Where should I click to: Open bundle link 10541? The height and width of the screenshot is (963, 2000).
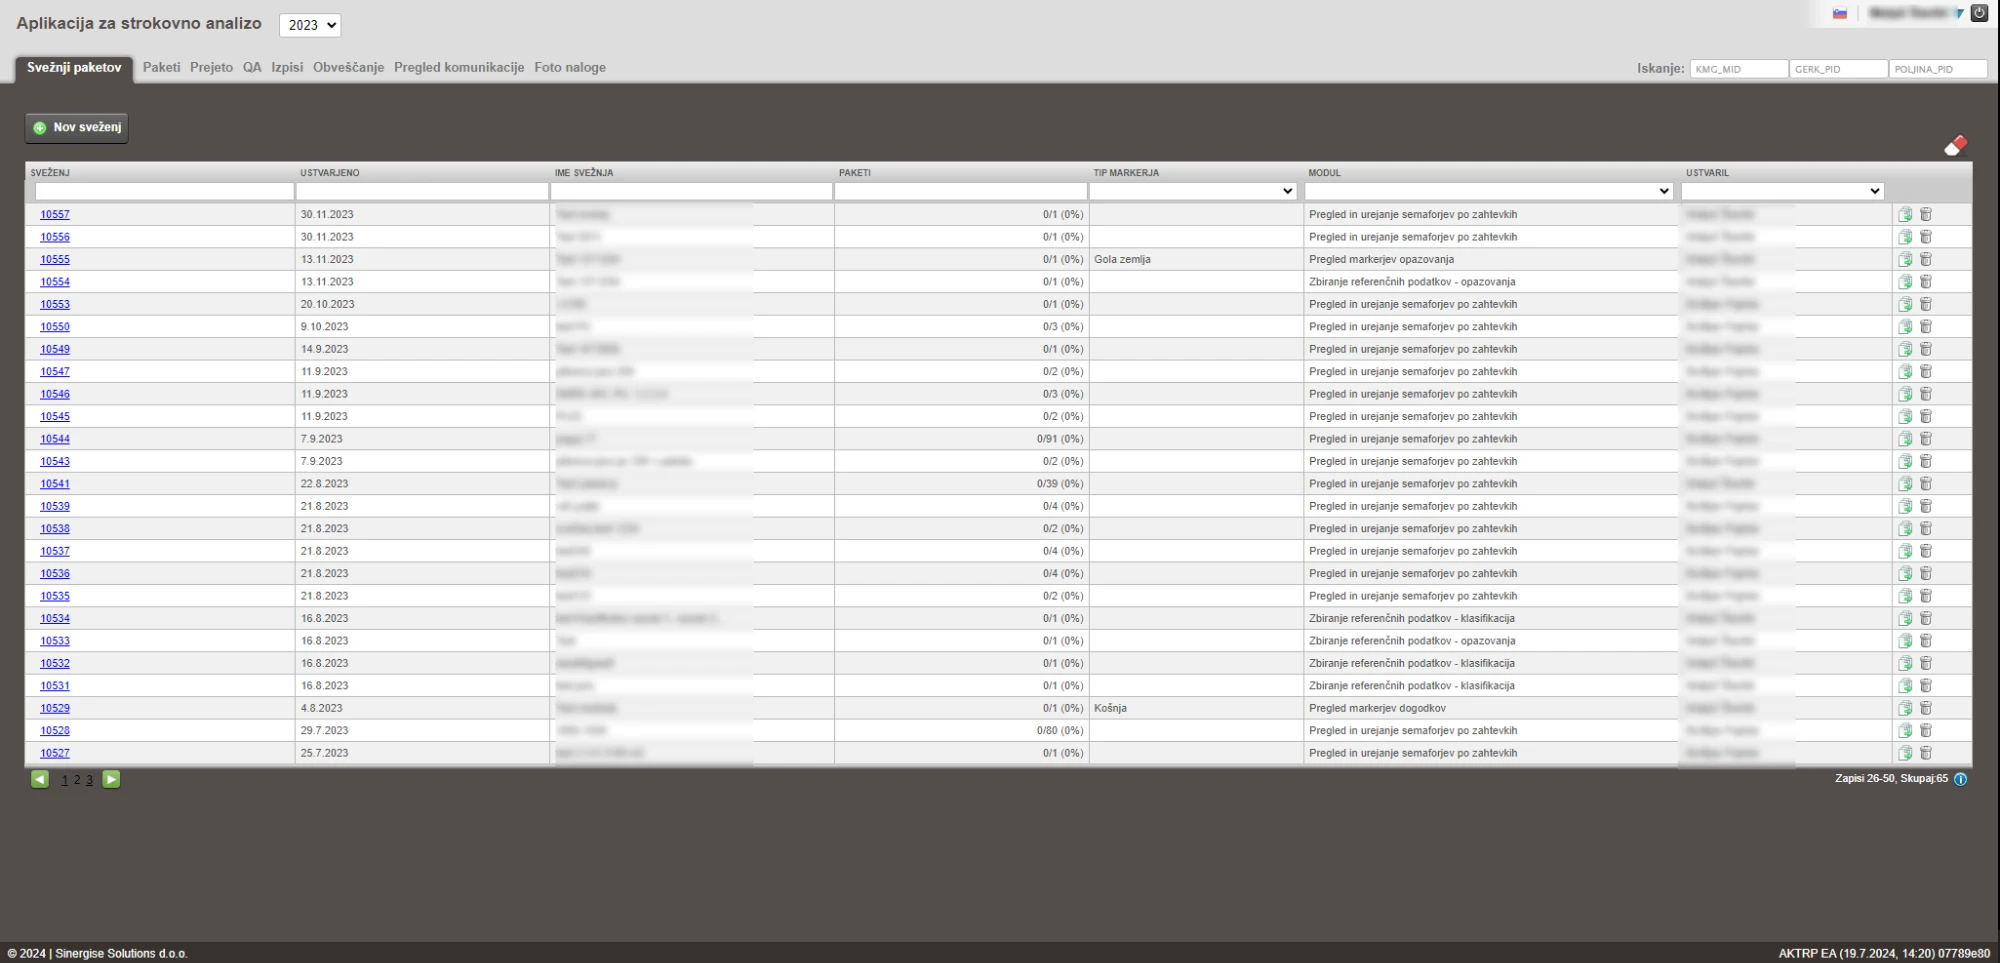point(55,484)
